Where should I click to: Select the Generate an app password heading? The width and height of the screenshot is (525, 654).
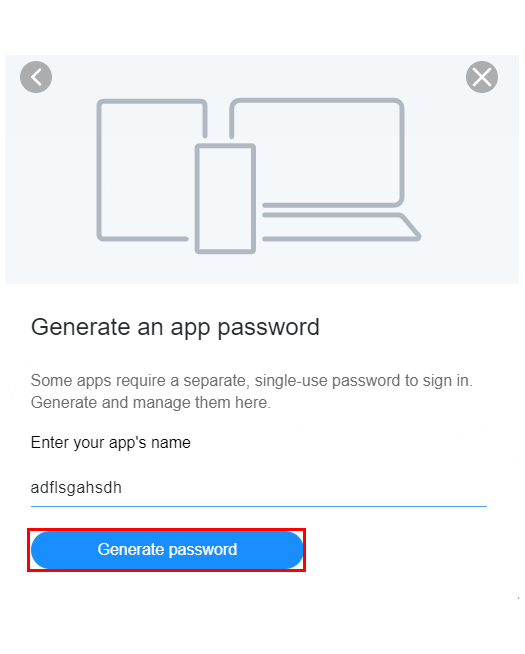click(x=175, y=327)
